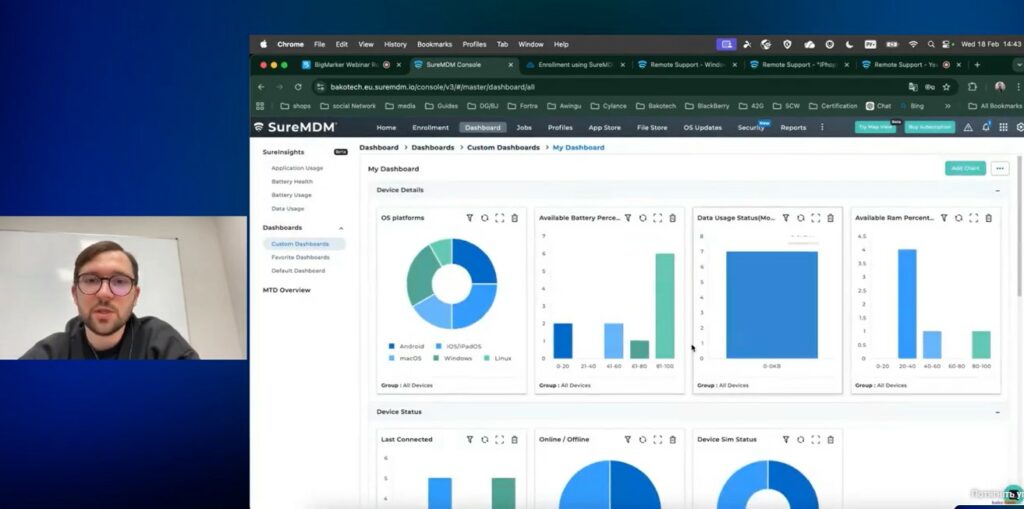Delete the Last Connected chart
This screenshot has width=1024, height=509.
pyautogui.click(x=515, y=439)
